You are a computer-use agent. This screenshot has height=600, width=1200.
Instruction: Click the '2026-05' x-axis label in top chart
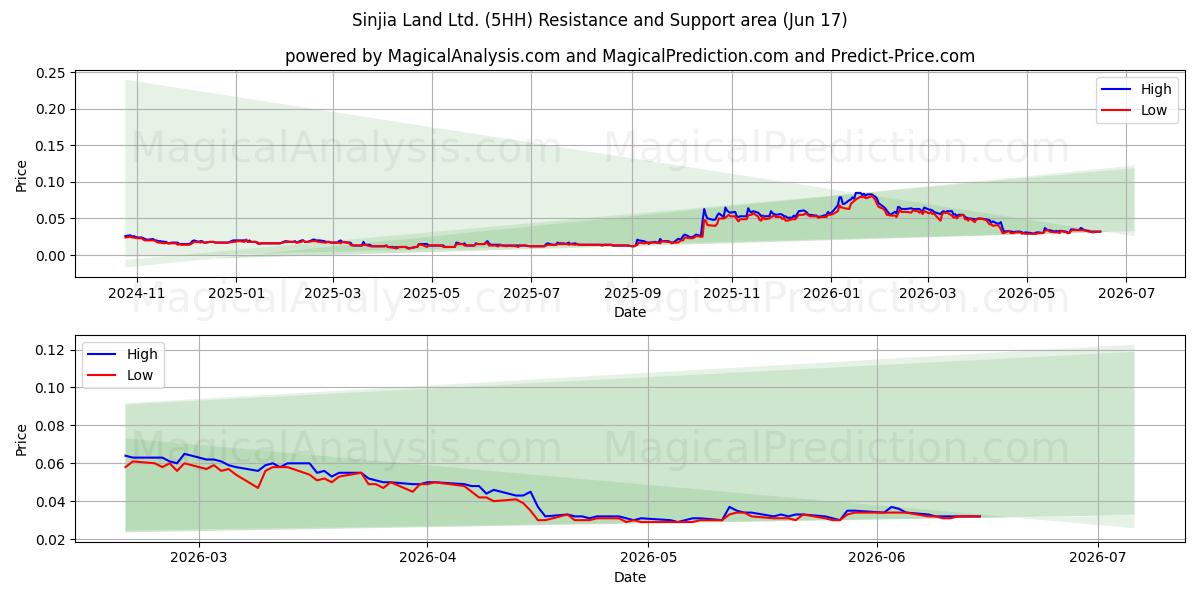point(1026,294)
